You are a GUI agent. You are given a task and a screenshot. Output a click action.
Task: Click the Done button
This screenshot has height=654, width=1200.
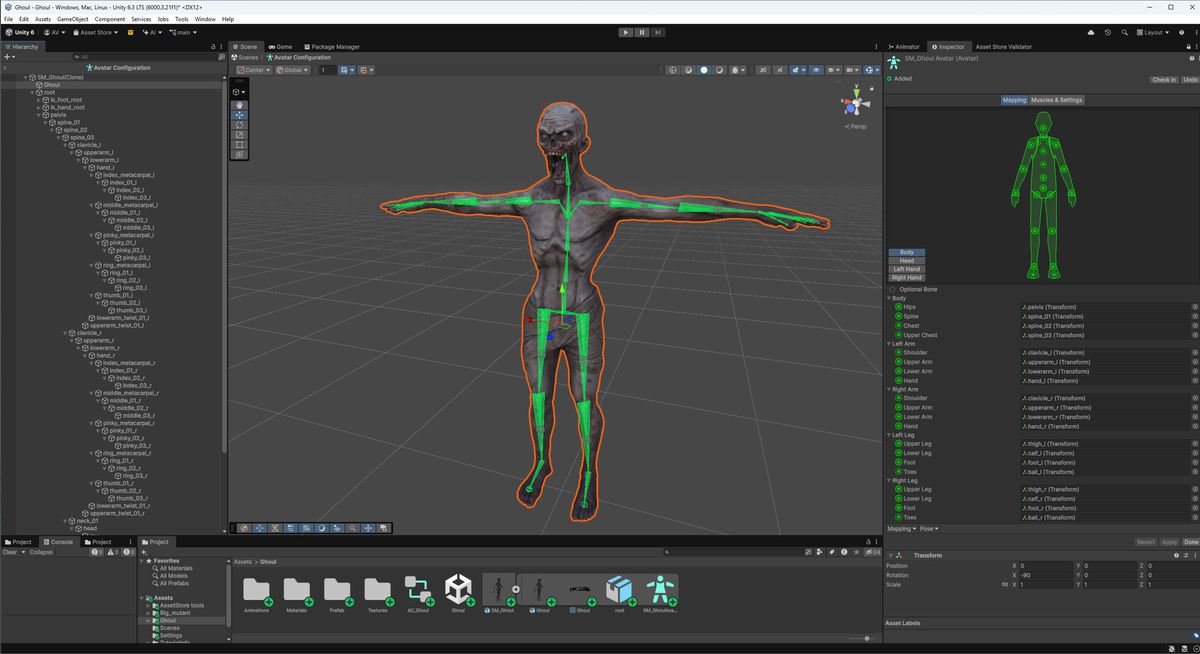point(1191,542)
